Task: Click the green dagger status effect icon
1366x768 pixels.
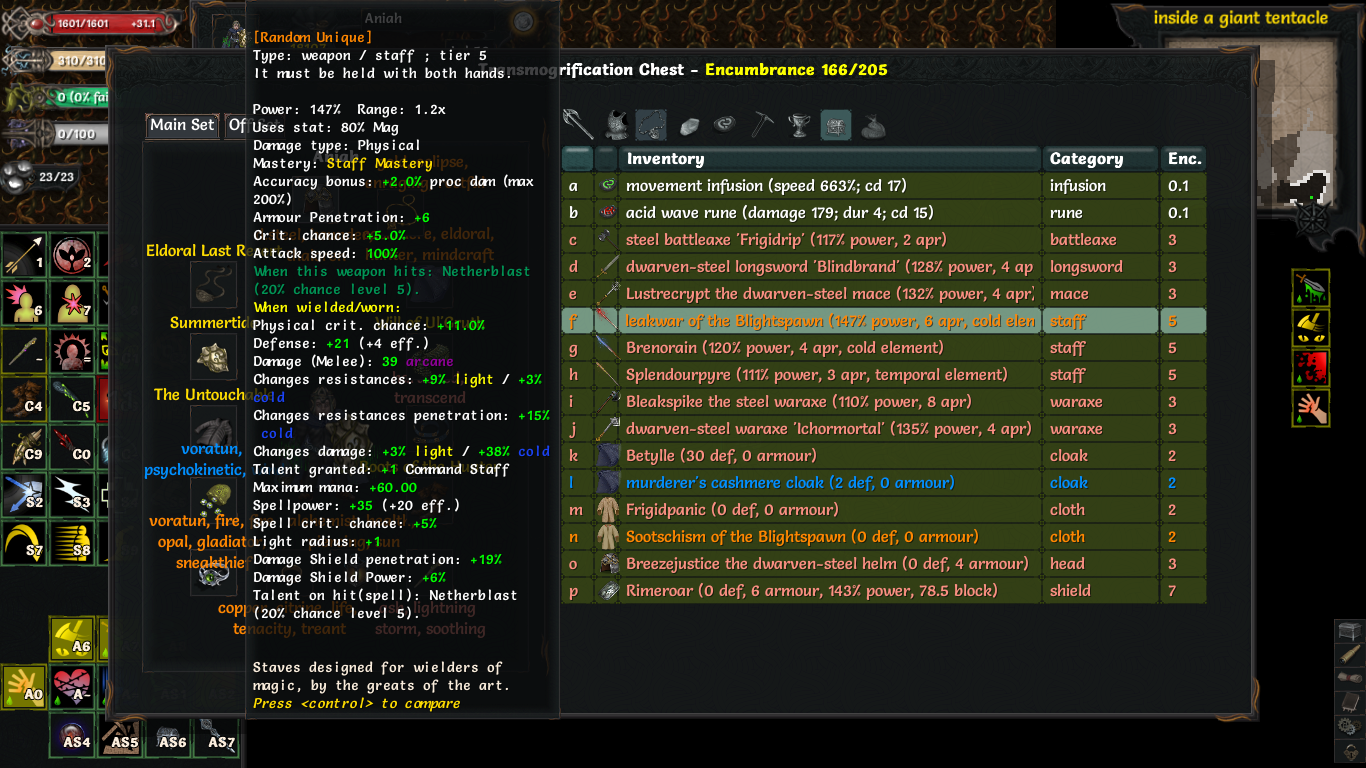Action: tap(1311, 288)
